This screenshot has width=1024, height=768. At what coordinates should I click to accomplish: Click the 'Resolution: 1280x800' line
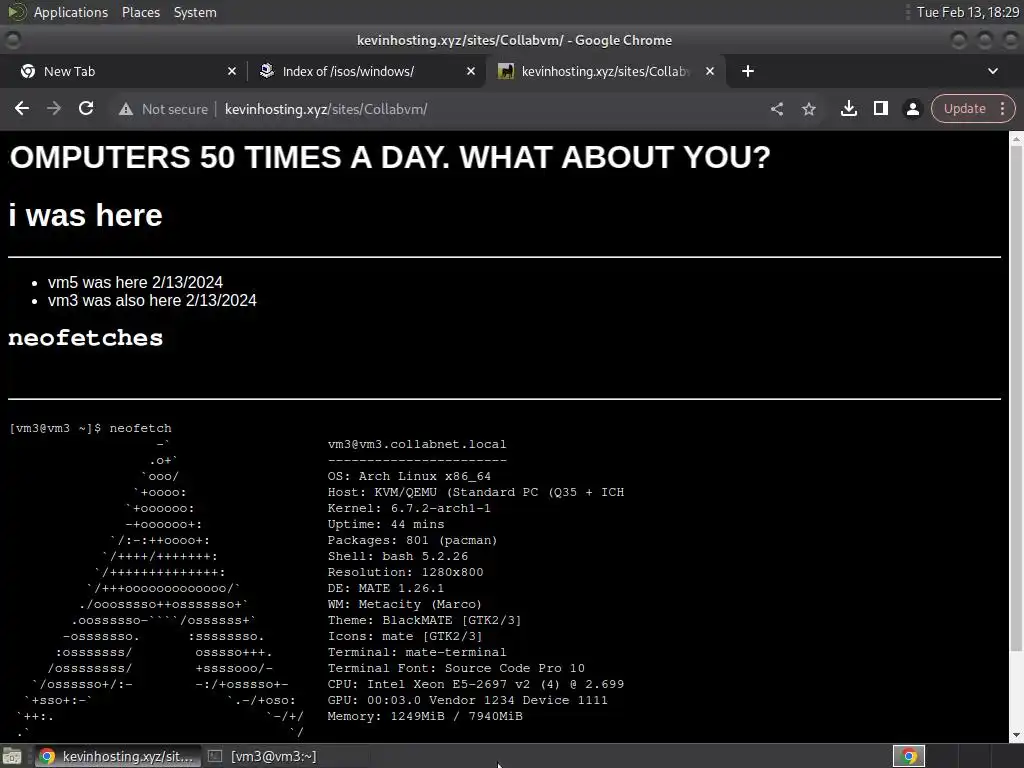click(x=405, y=572)
